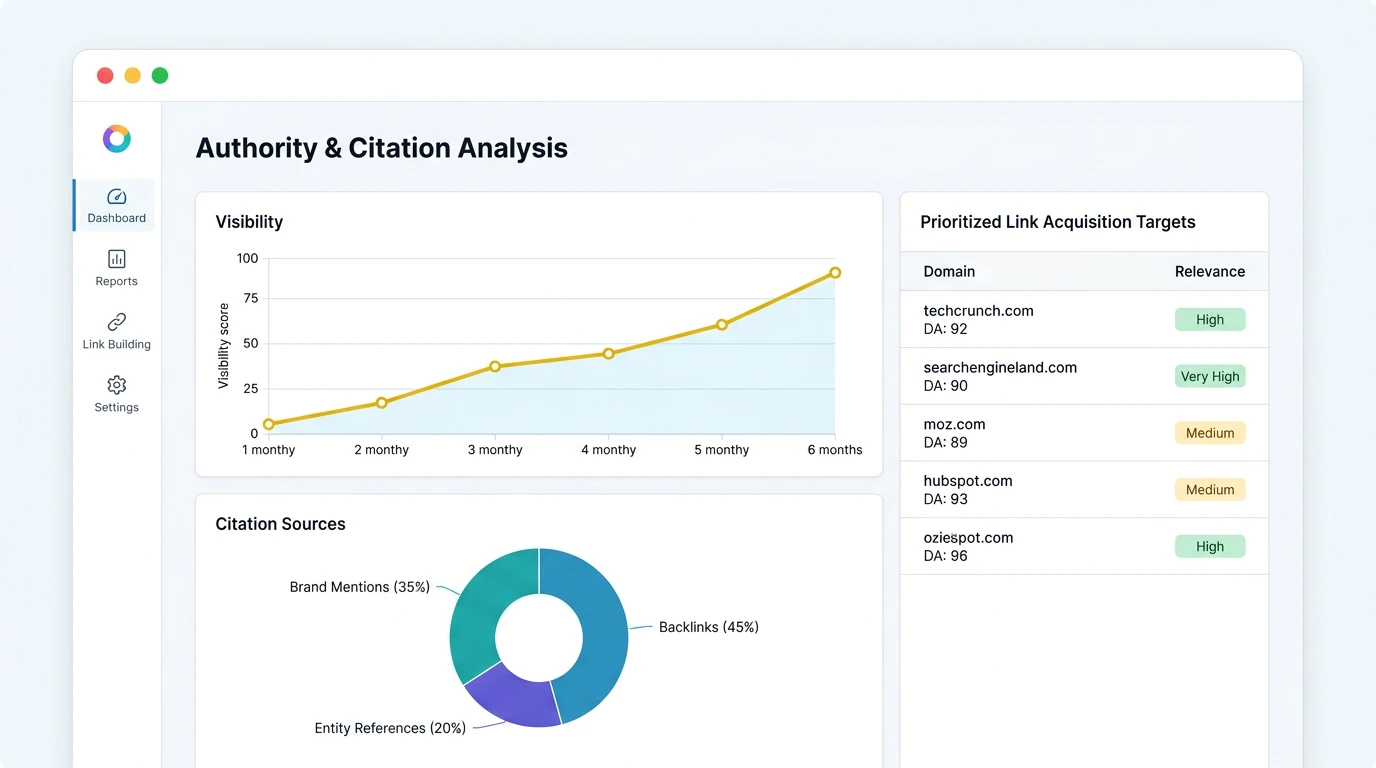Click the Relevance column header
Viewport: 1376px width, 768px height.
click(1210, 271)
